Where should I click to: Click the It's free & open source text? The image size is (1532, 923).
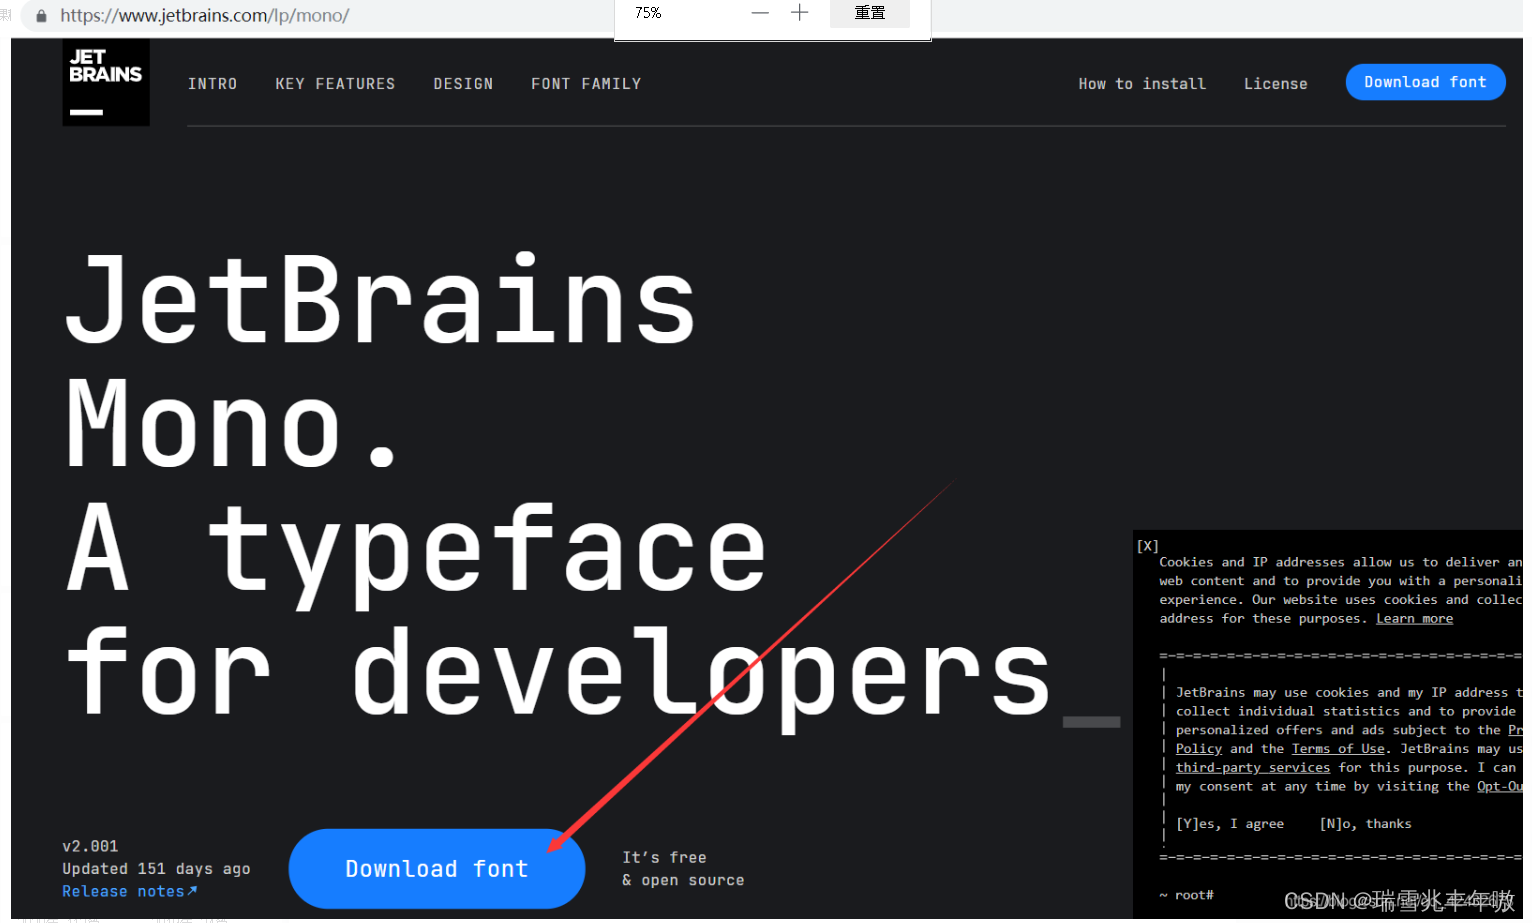pyautogui.click(x=683, y=869)
